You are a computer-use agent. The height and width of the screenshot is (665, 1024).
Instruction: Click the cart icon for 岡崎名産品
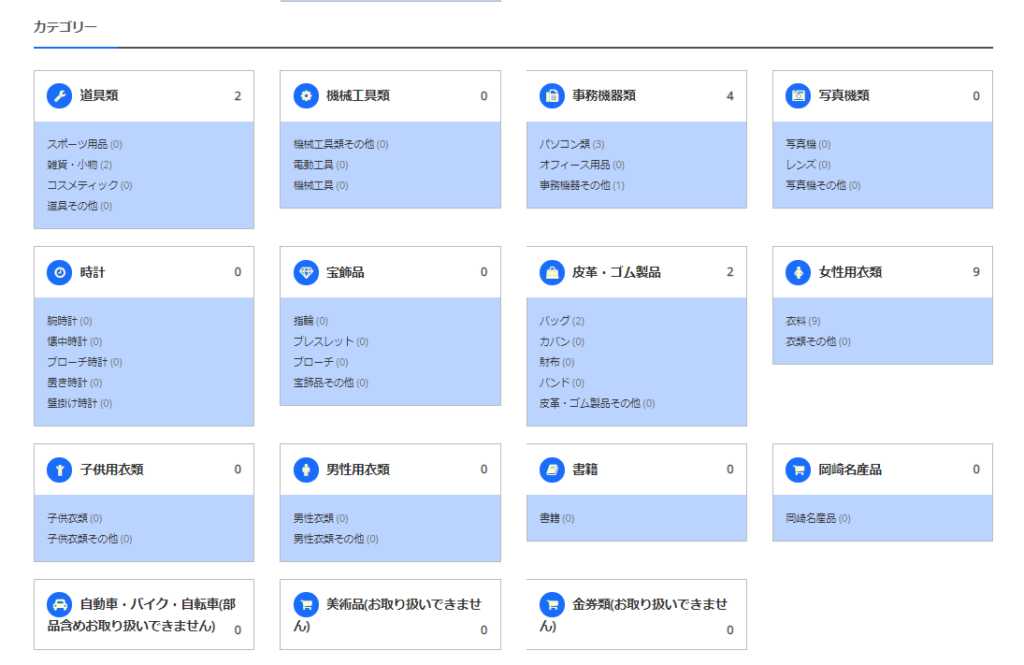coord(798,469)
